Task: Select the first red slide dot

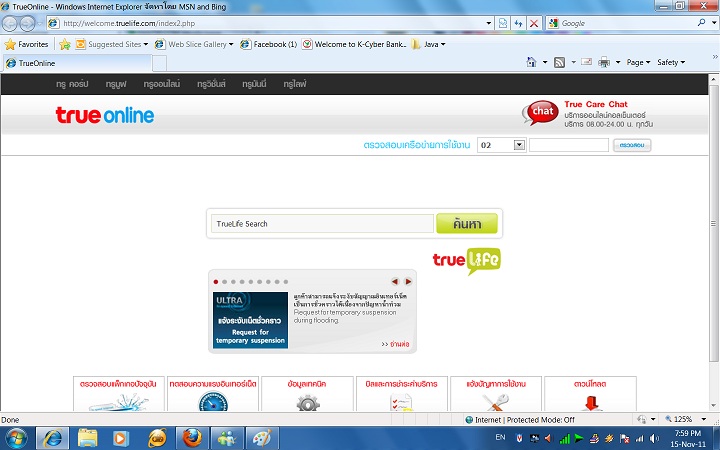Action: (x=216, y=281)
